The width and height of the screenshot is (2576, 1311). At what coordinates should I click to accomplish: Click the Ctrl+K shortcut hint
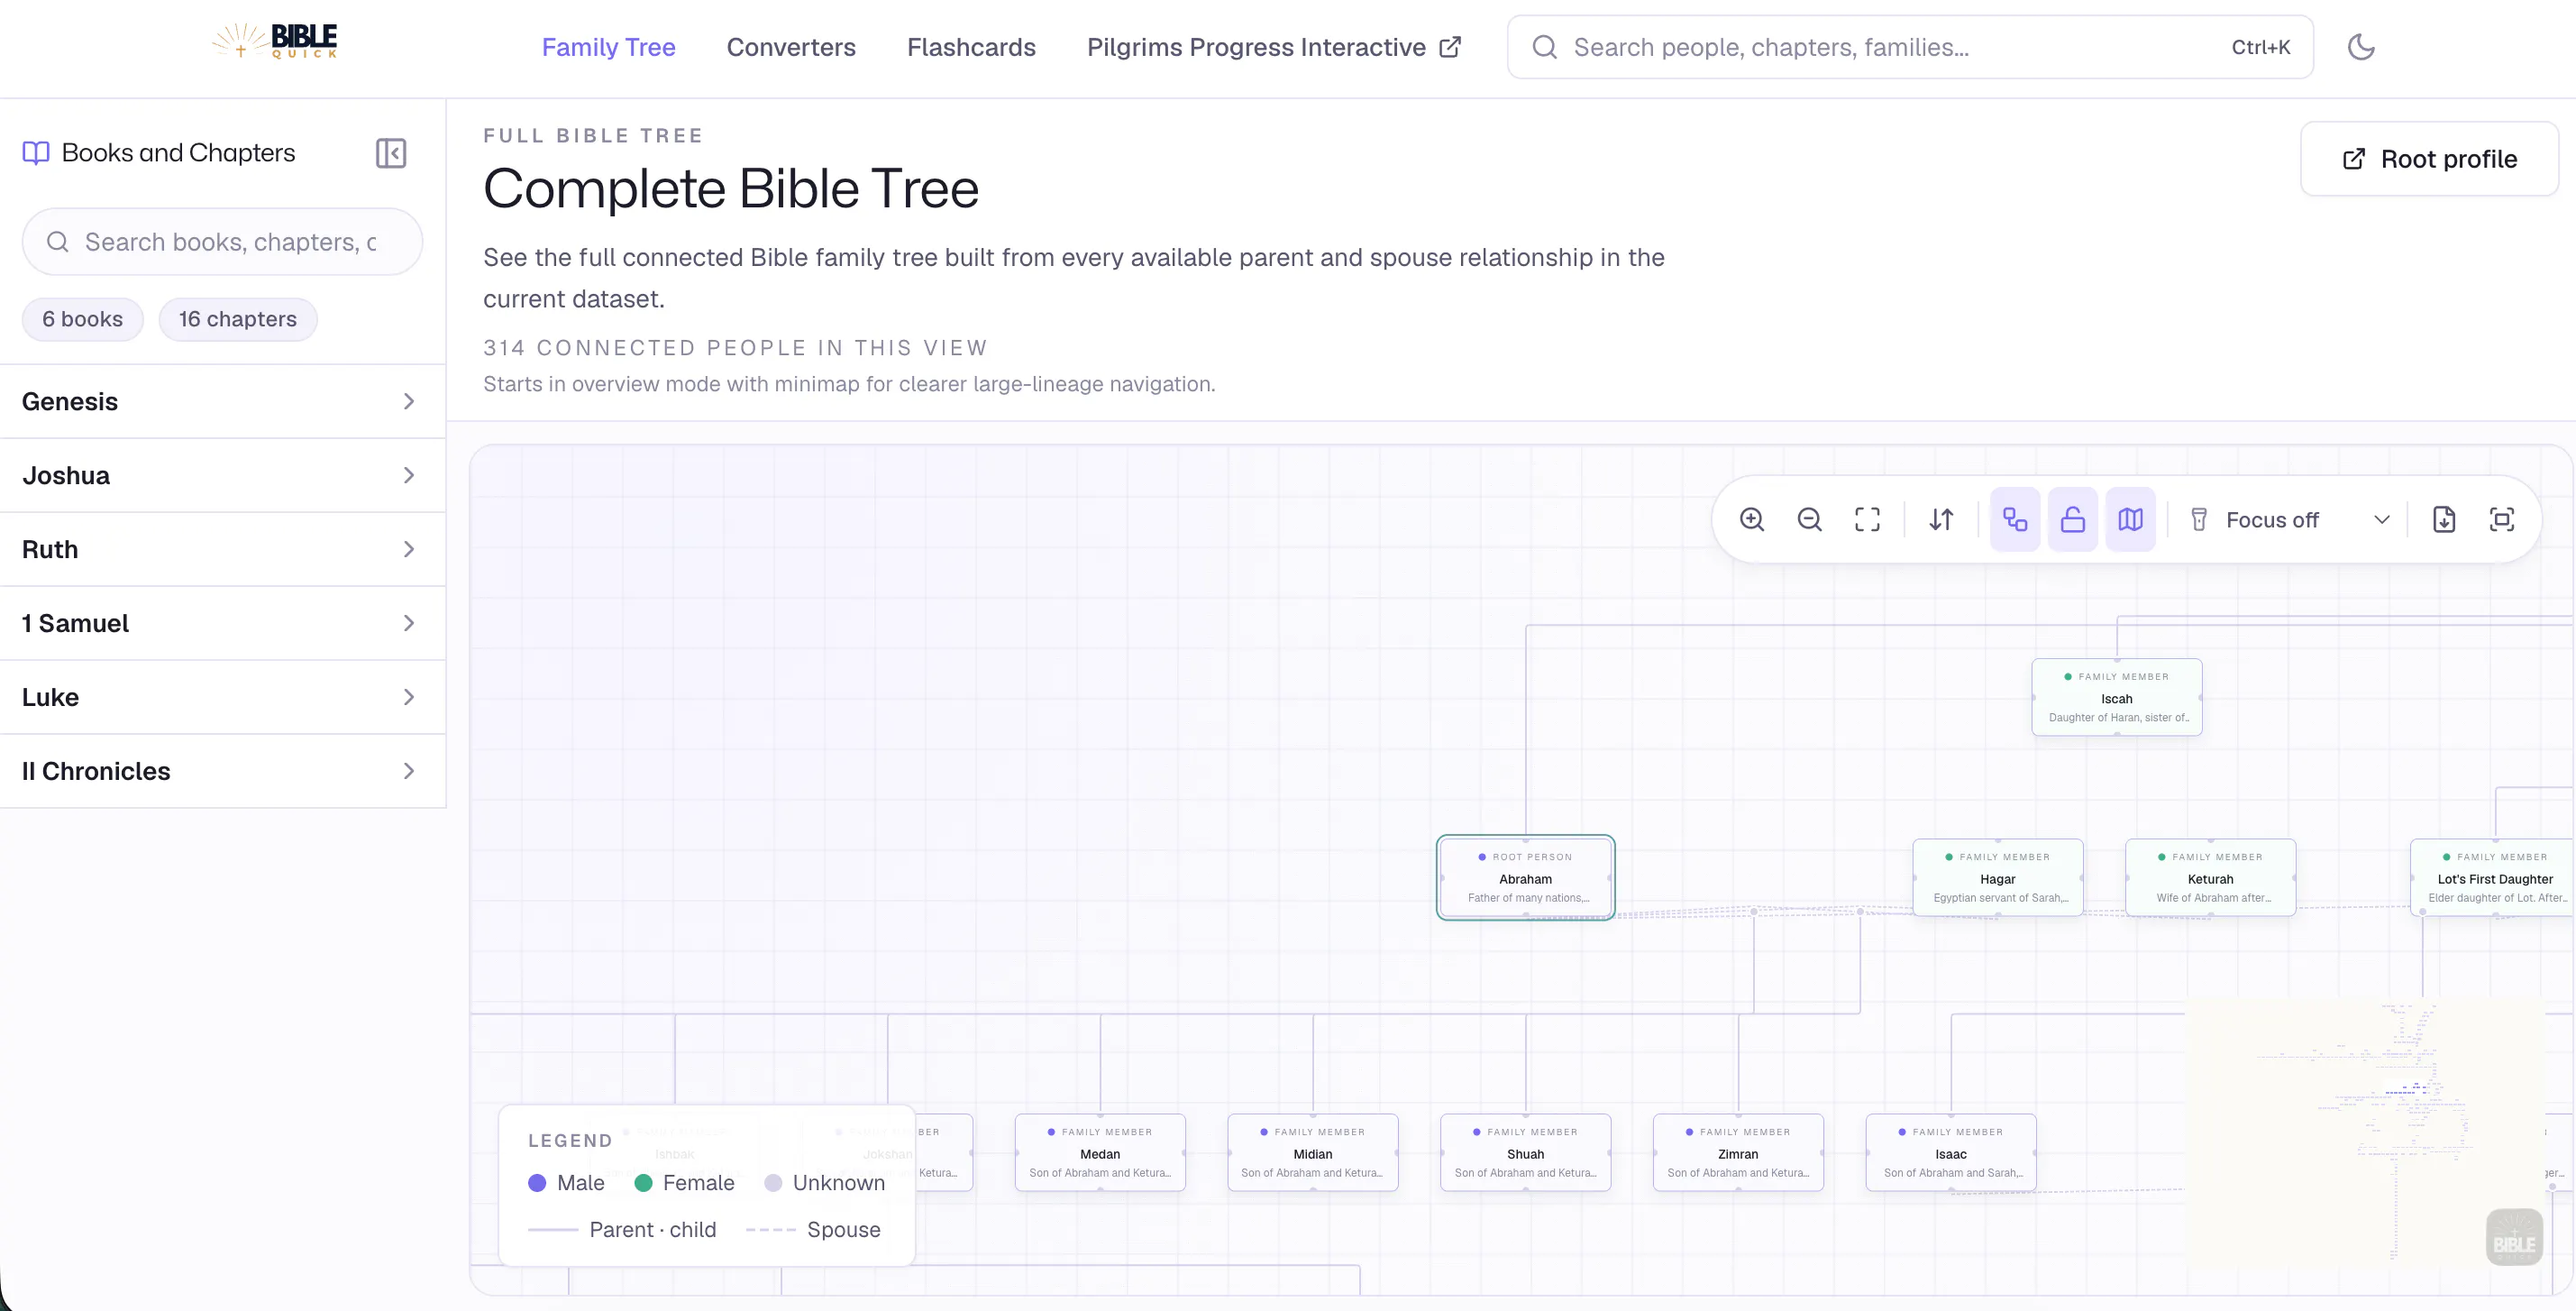click(x=2261, y=47)
